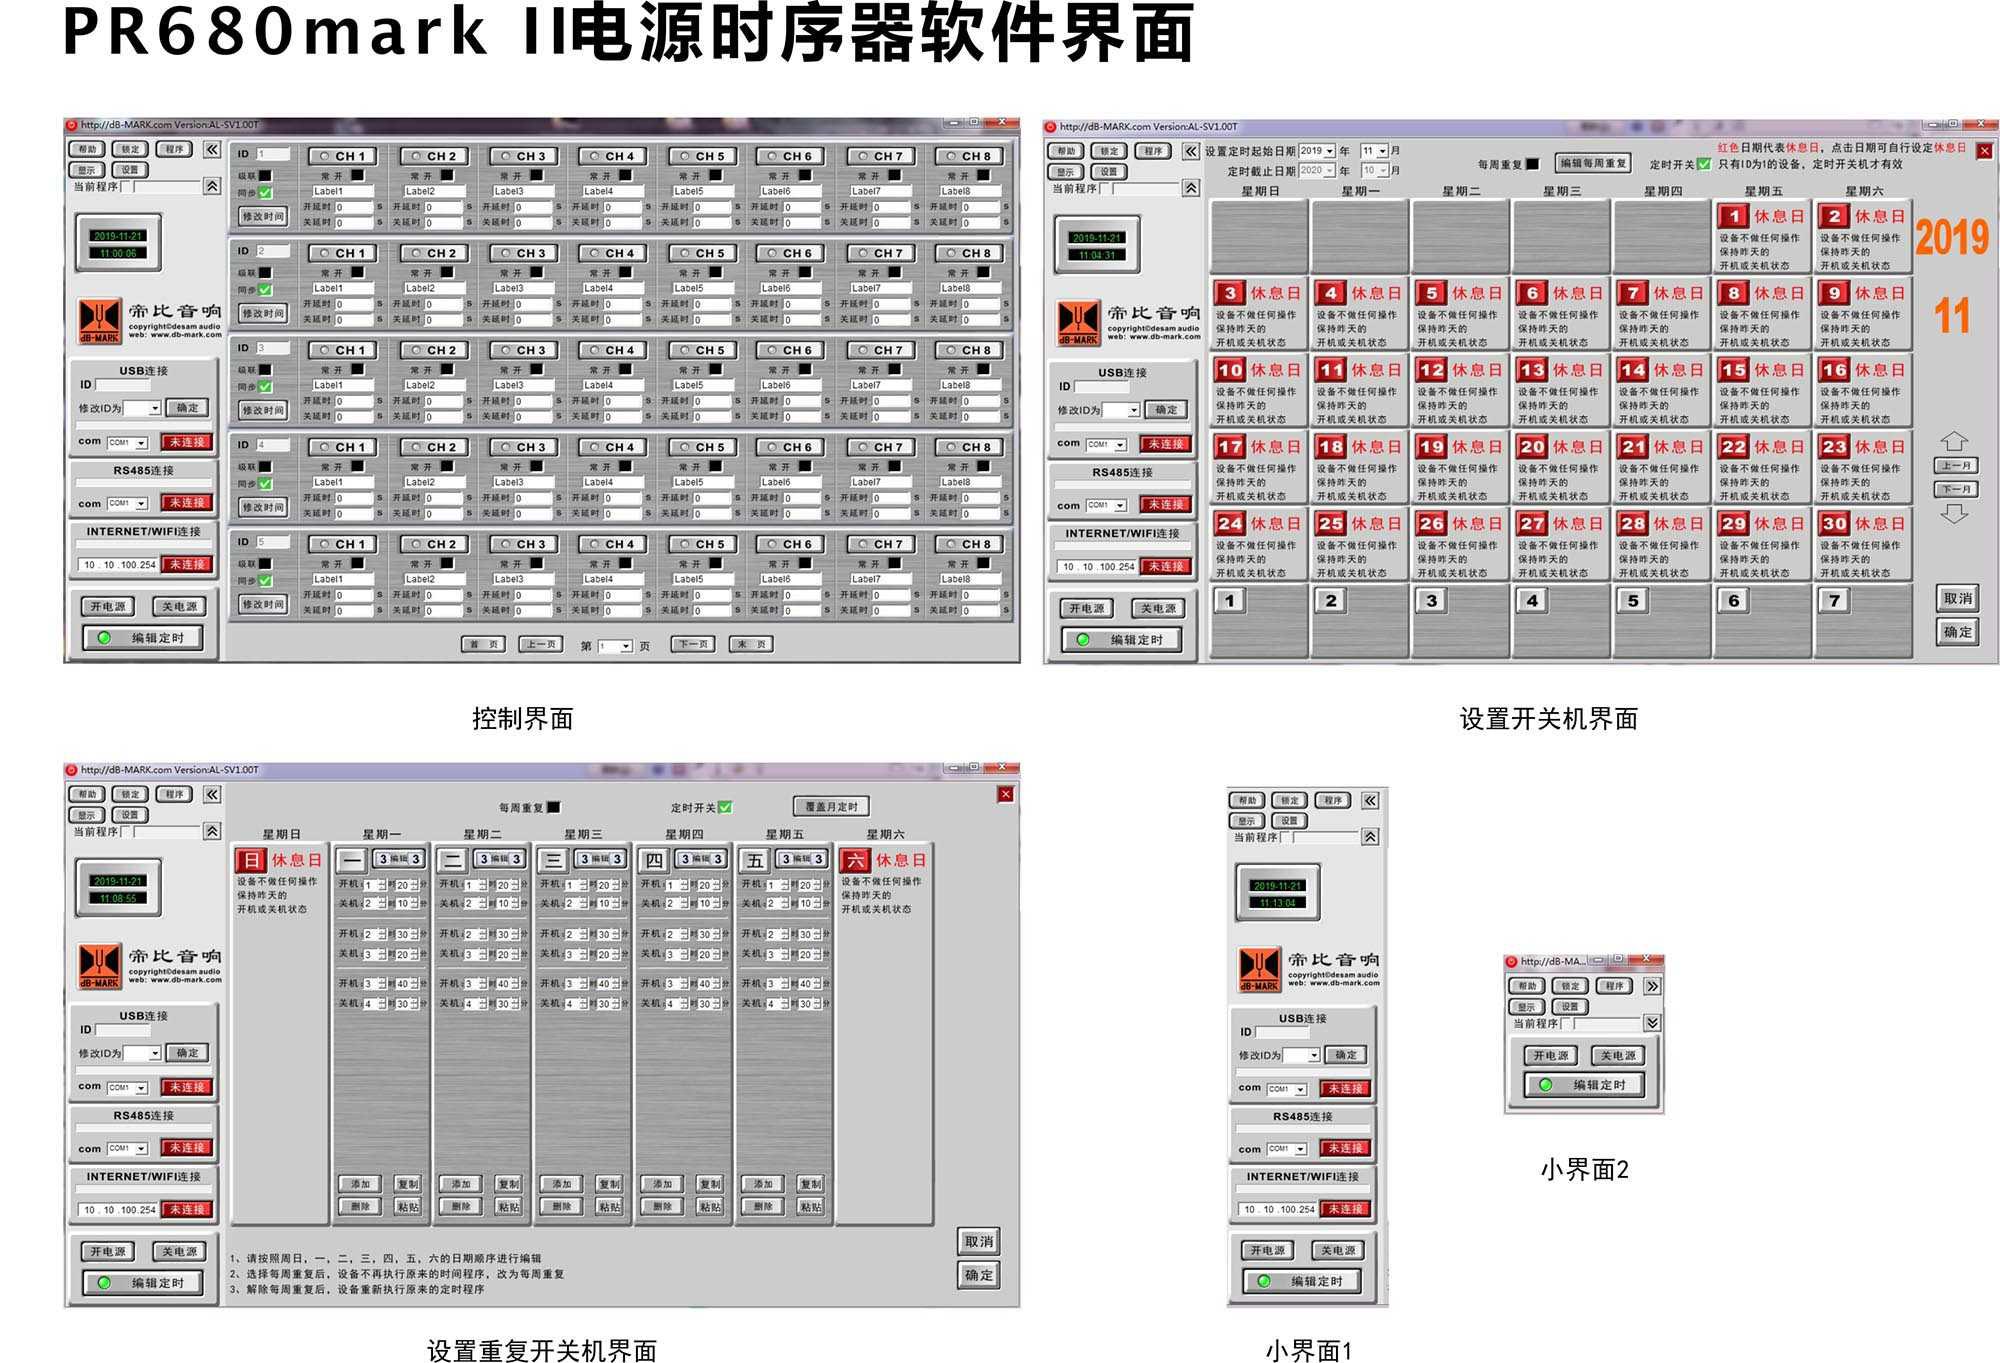Toggle 定时开关 green checkbox next to 覆盖月定时 button
This screenshot has height=1363, width=2000.
(x=725, y=807)
